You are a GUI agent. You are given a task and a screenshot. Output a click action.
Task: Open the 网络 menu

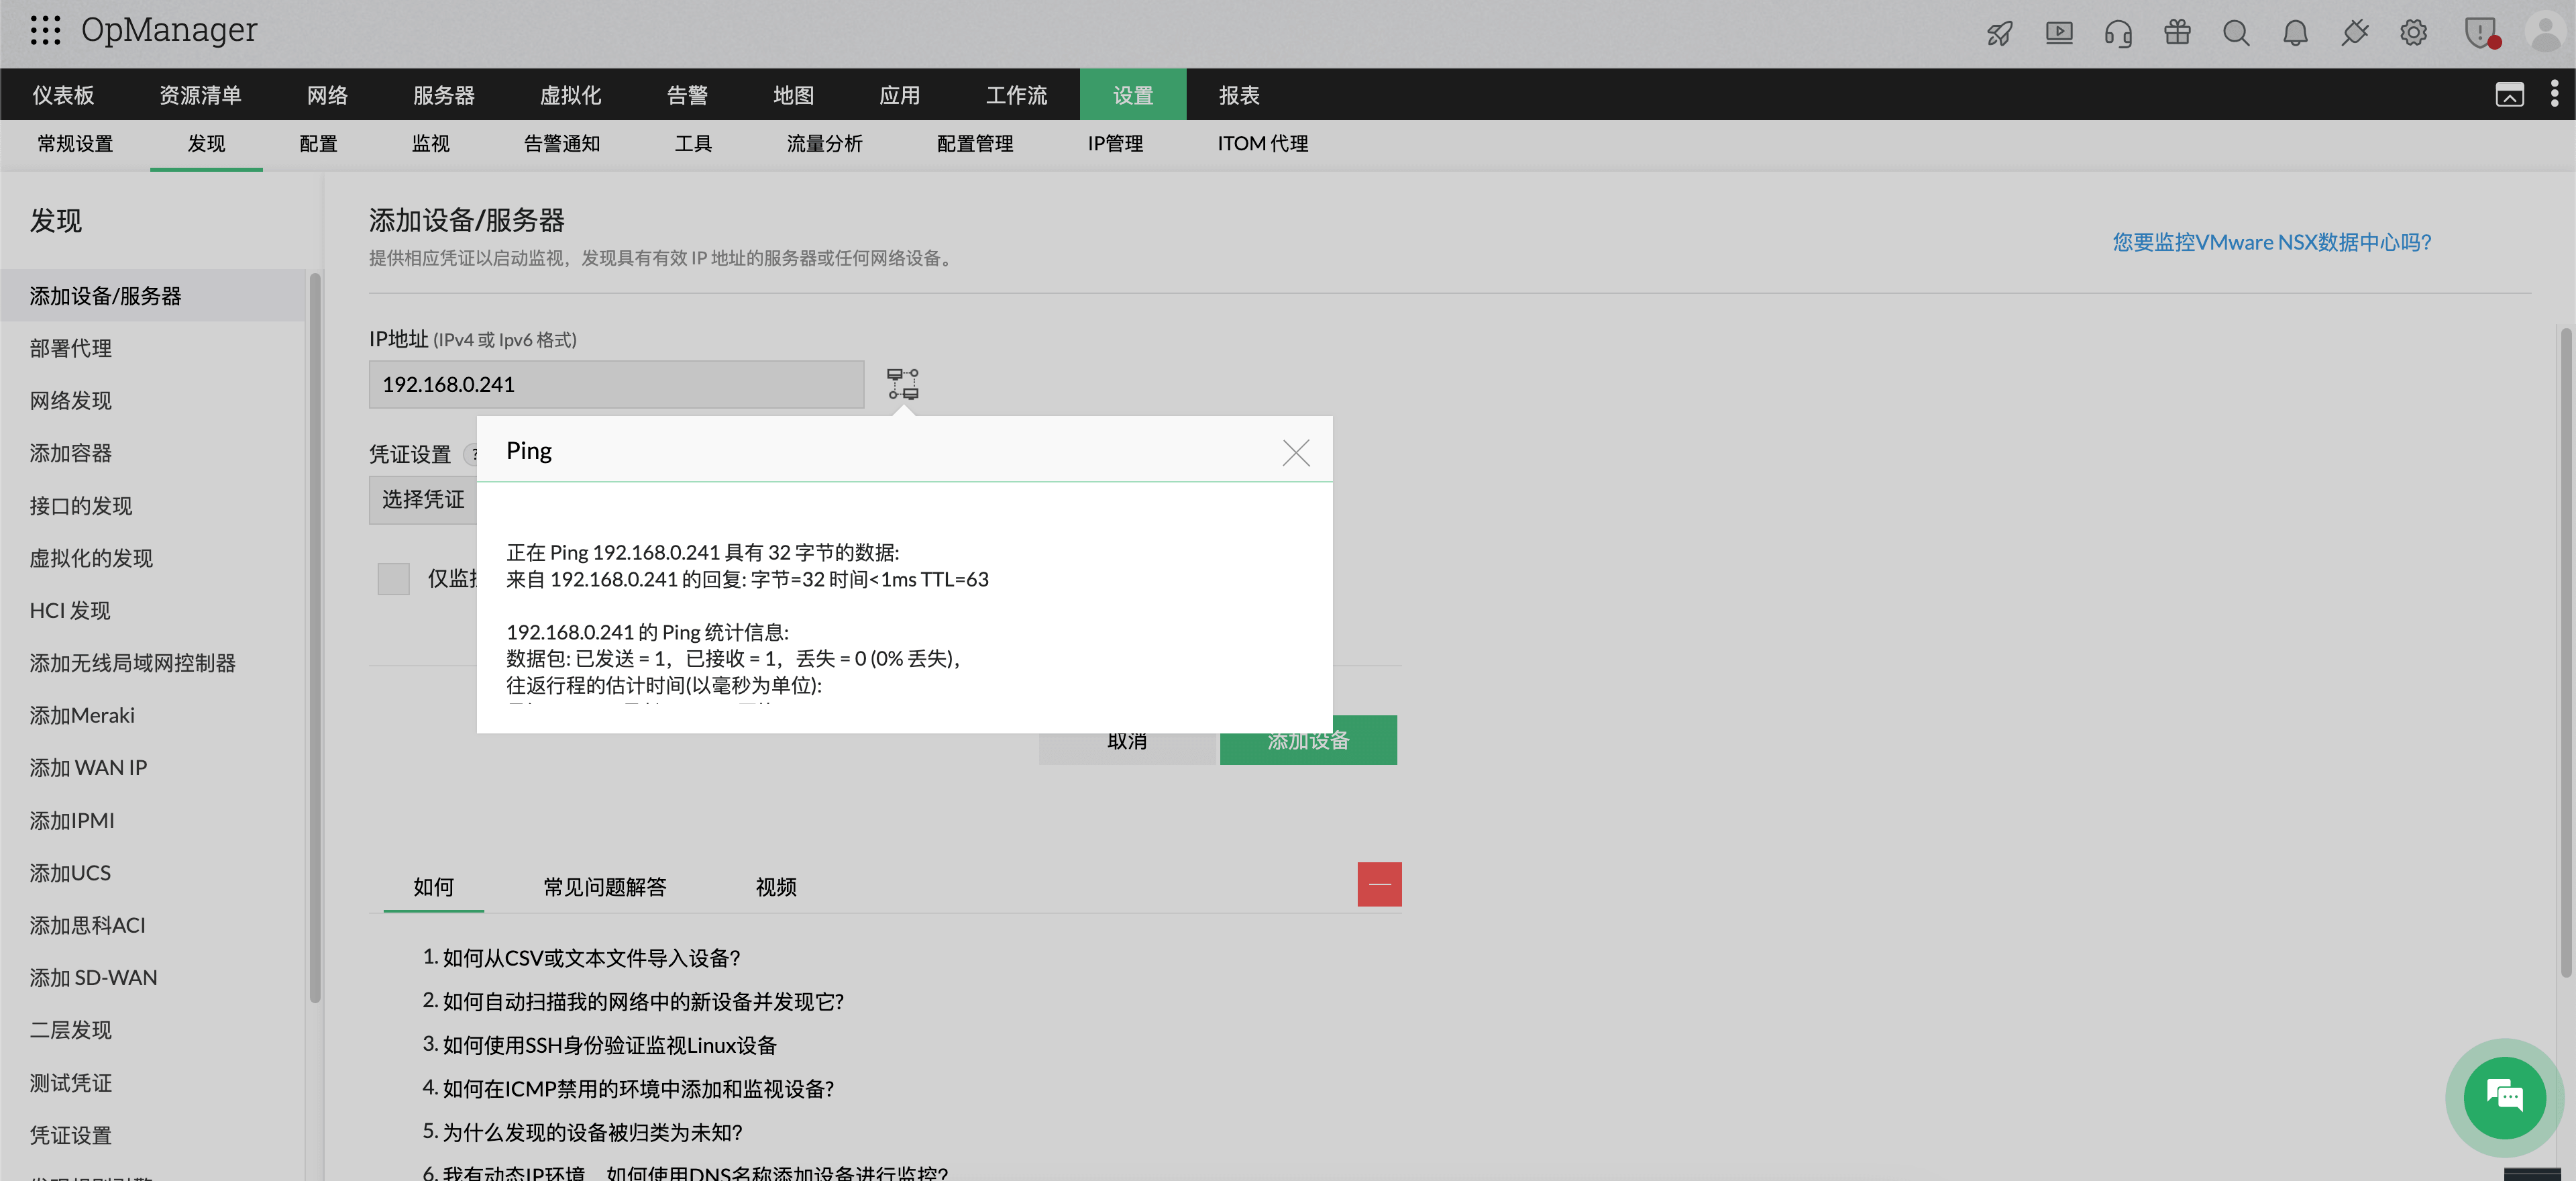click(x=327, y=95)
